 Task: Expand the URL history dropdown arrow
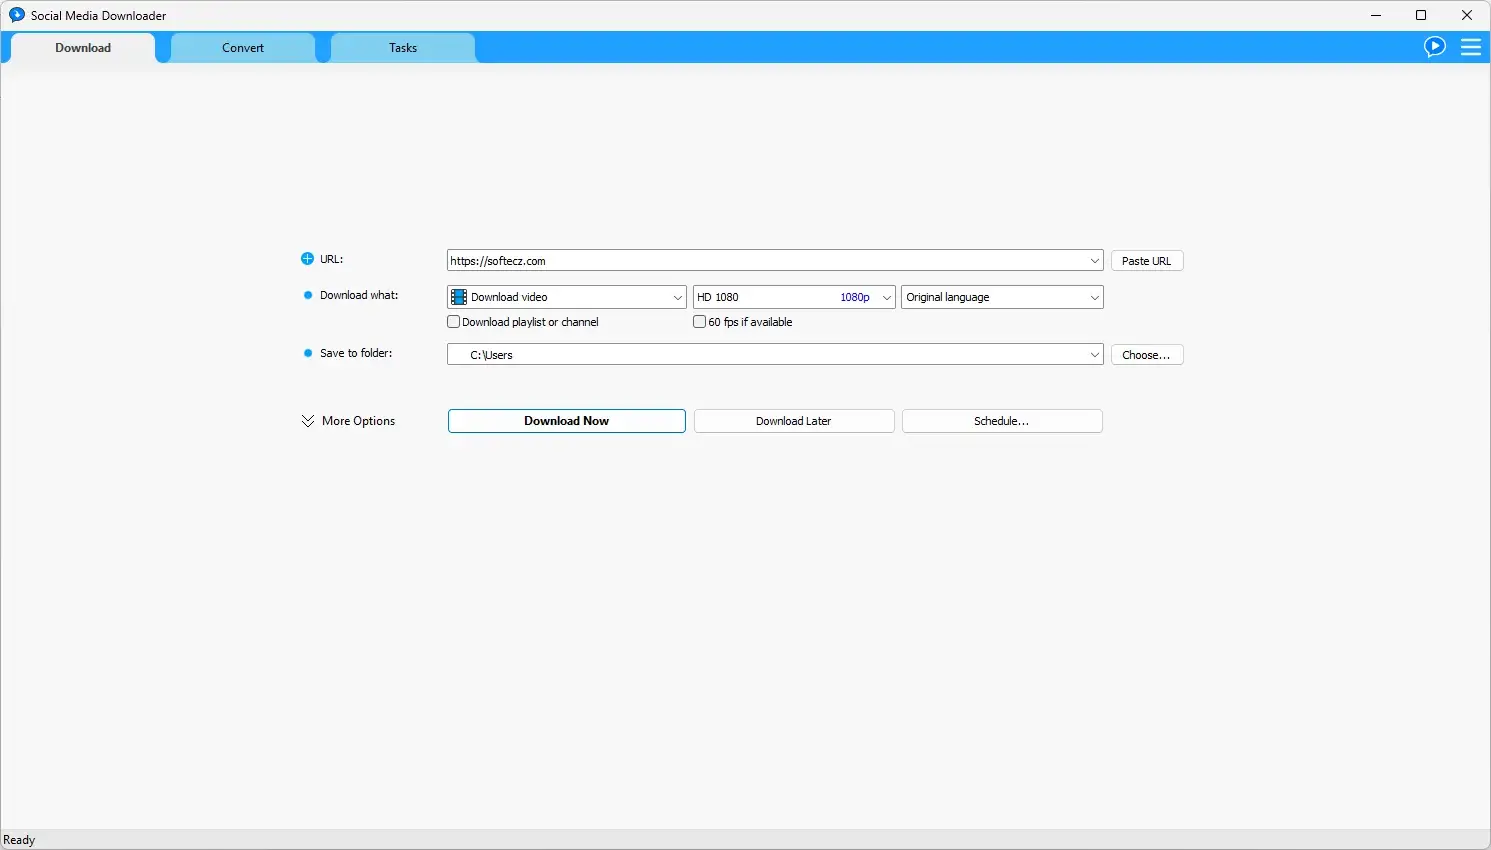pos(1094,261)
